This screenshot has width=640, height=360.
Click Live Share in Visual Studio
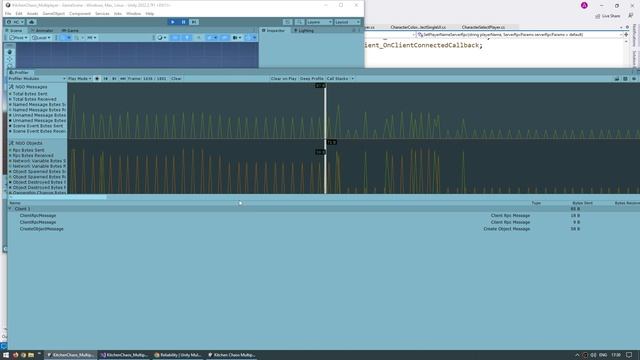pyautogui.click(x=607, y=16)
